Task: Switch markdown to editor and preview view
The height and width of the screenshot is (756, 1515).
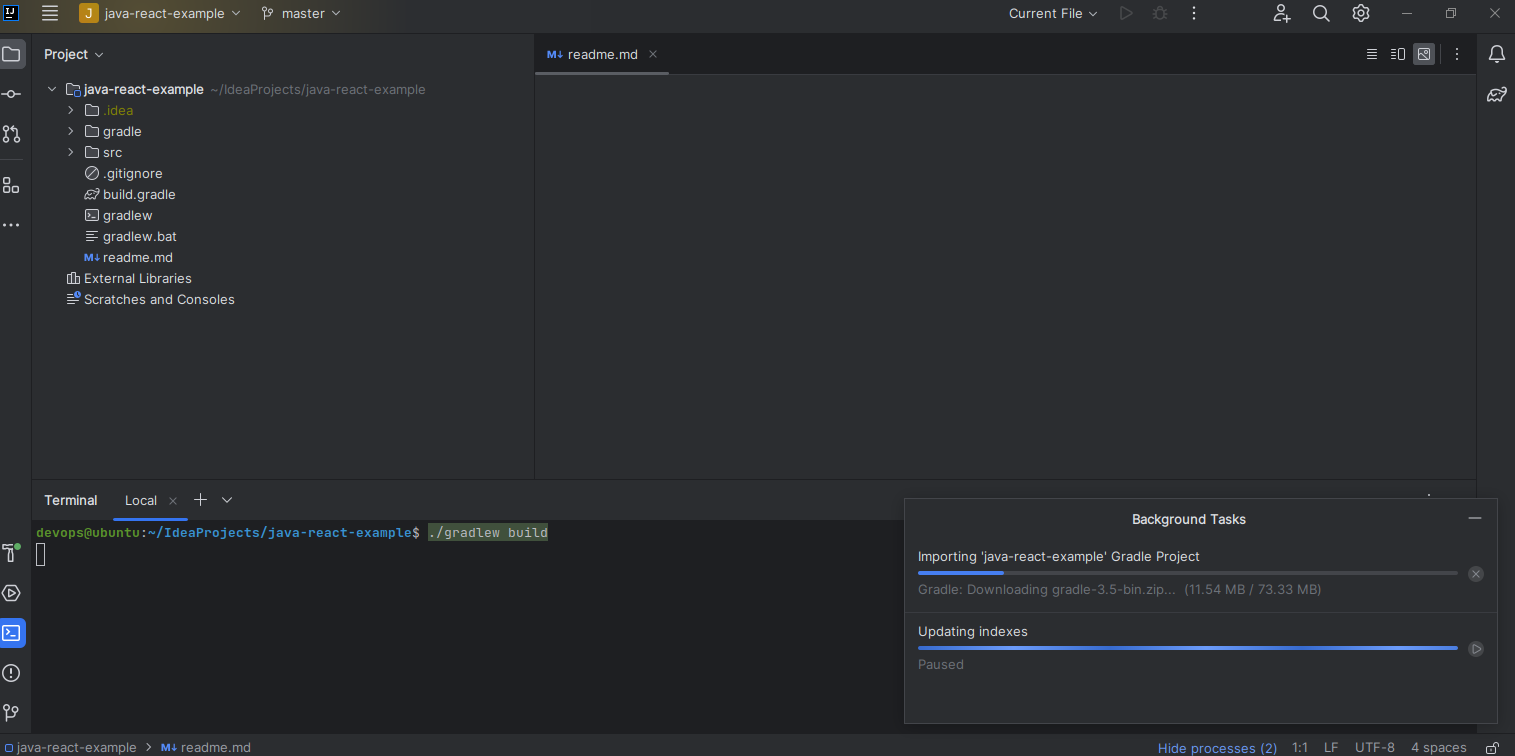Action: (x=1398, y=54)
